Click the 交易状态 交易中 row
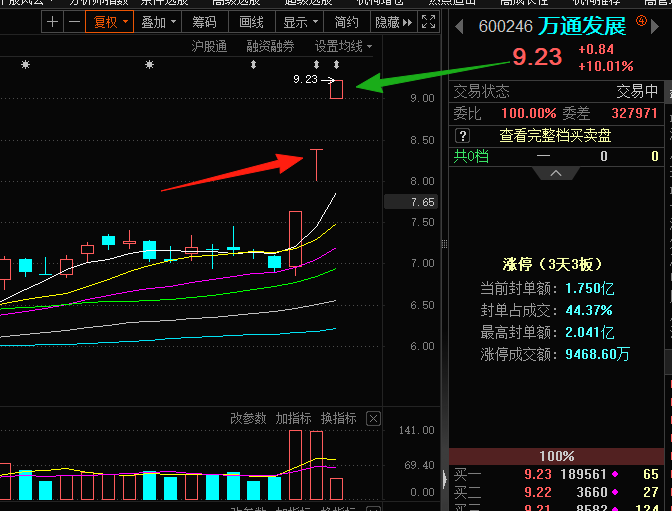Screen dimensions: 672x511 [556, 91]
